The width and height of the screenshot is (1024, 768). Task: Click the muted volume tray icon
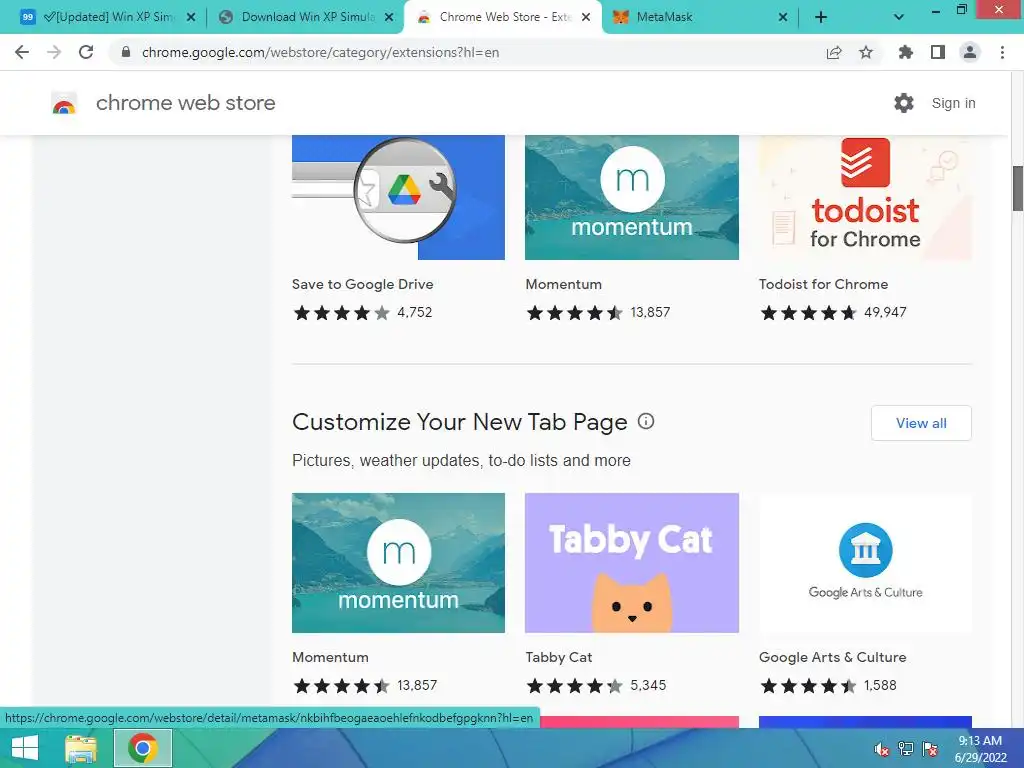(x=882, y=749)
